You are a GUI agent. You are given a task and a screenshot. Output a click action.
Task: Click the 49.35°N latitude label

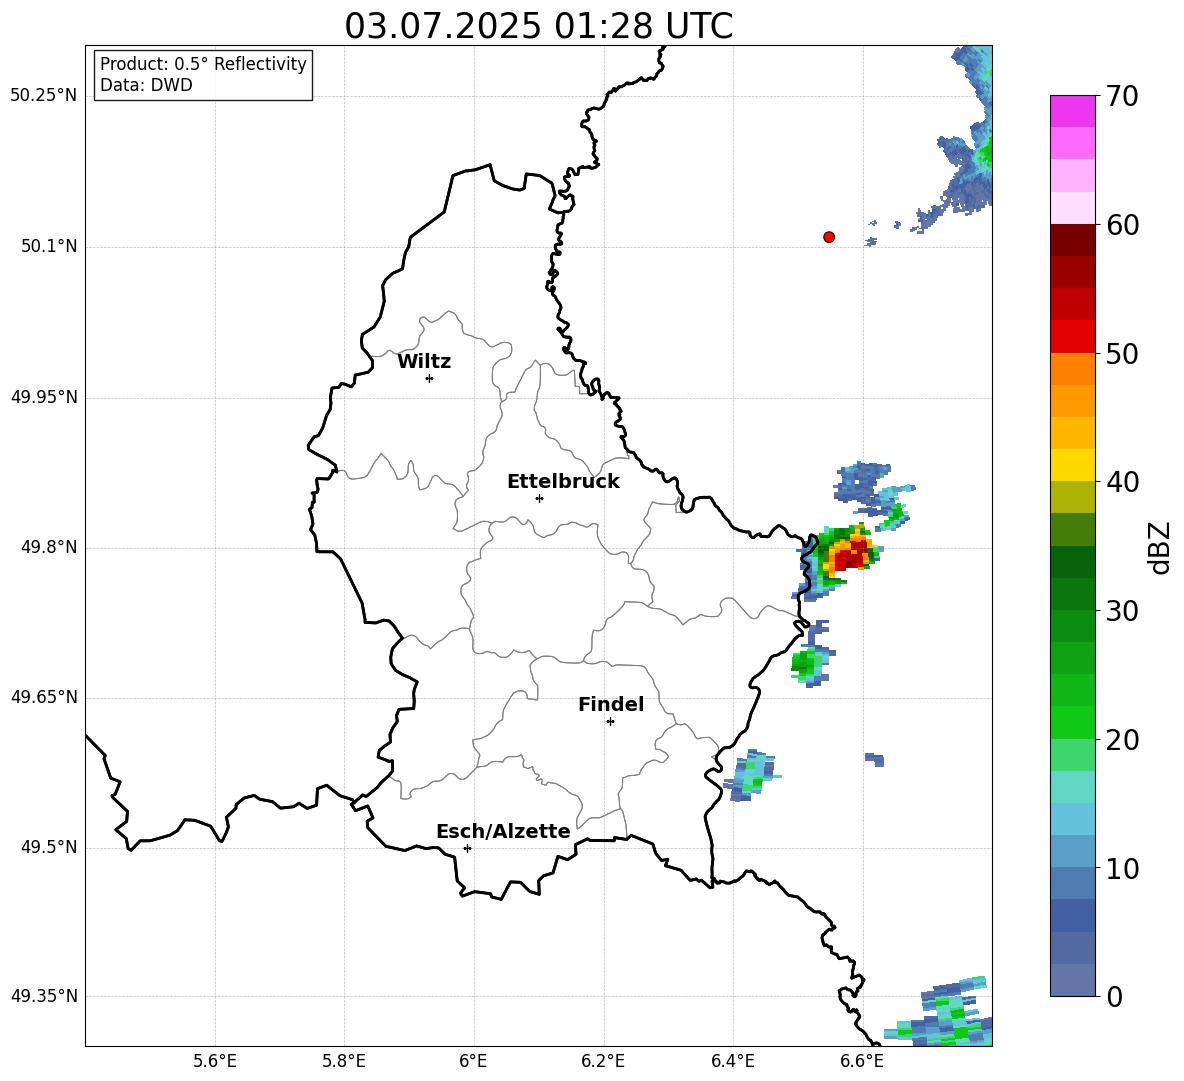pos(44,996)
